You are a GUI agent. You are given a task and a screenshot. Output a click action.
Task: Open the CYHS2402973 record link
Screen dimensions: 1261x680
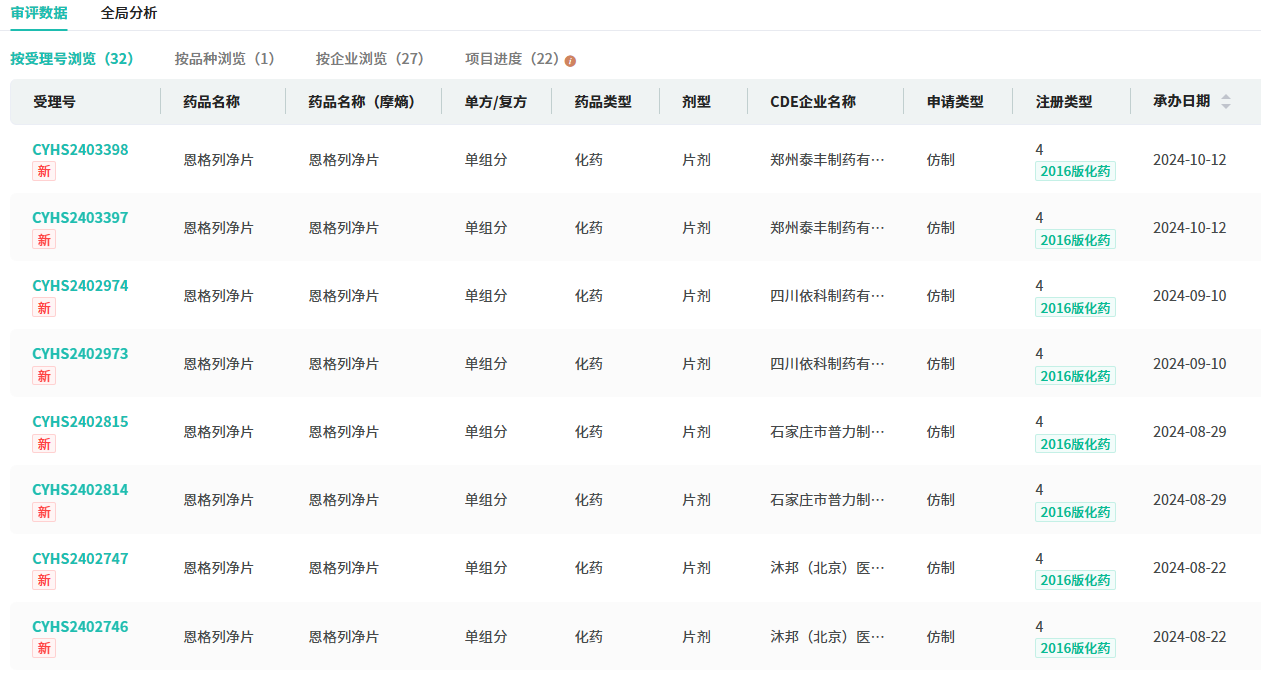pyautogui.click(x=80, y=354)
